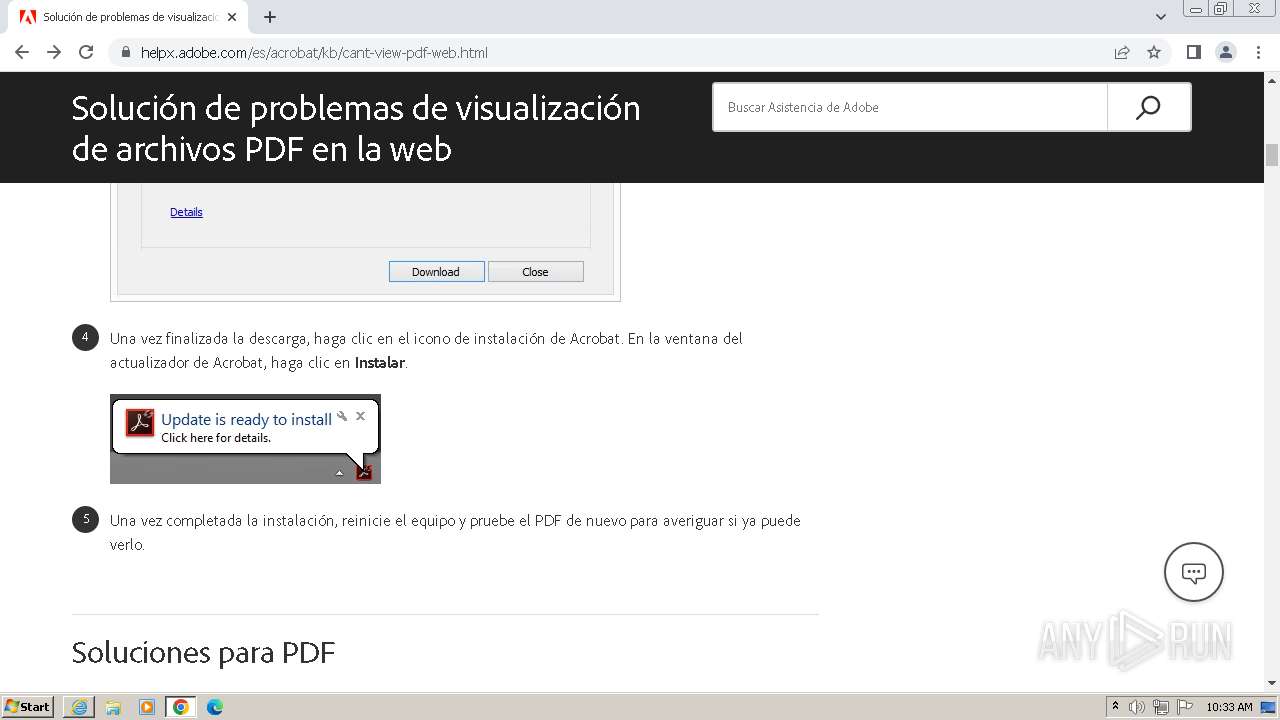Open the media player taskbar icon

[x=147, y=707]
